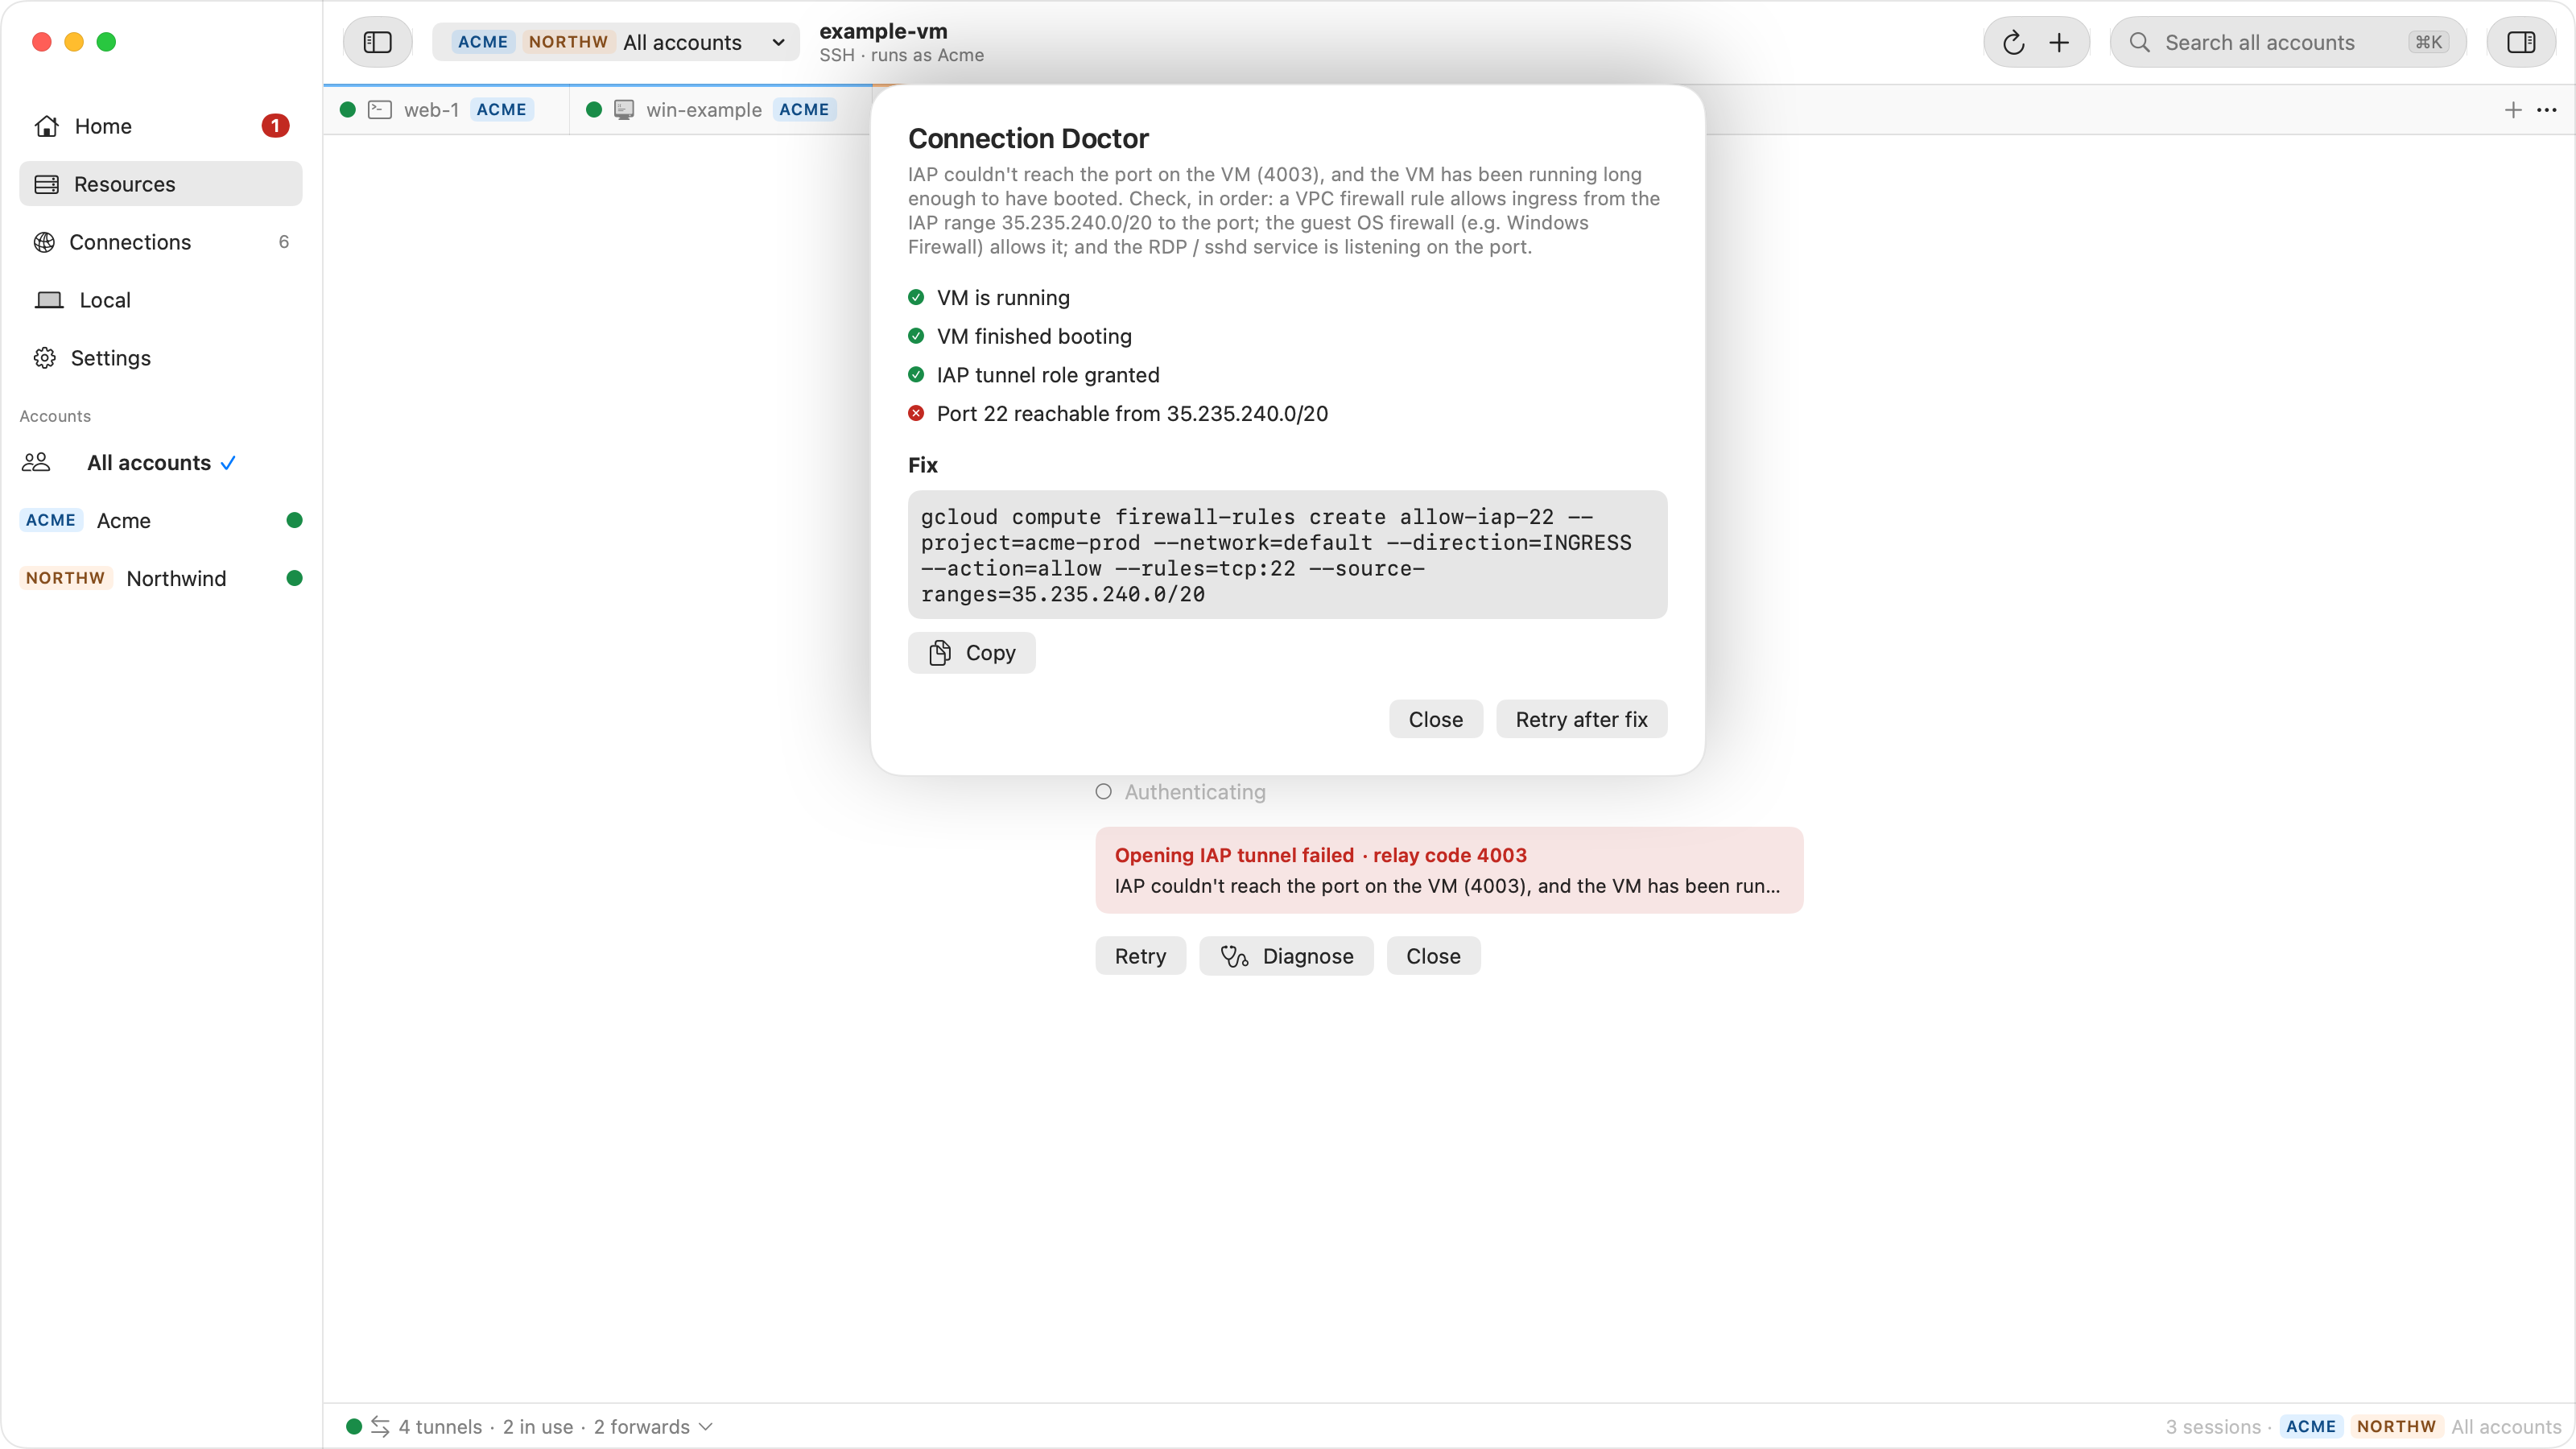The image size is (2576, 1449).
Task: Click the stethoscope icon on Diagnose
Action: pos(1234,956)
